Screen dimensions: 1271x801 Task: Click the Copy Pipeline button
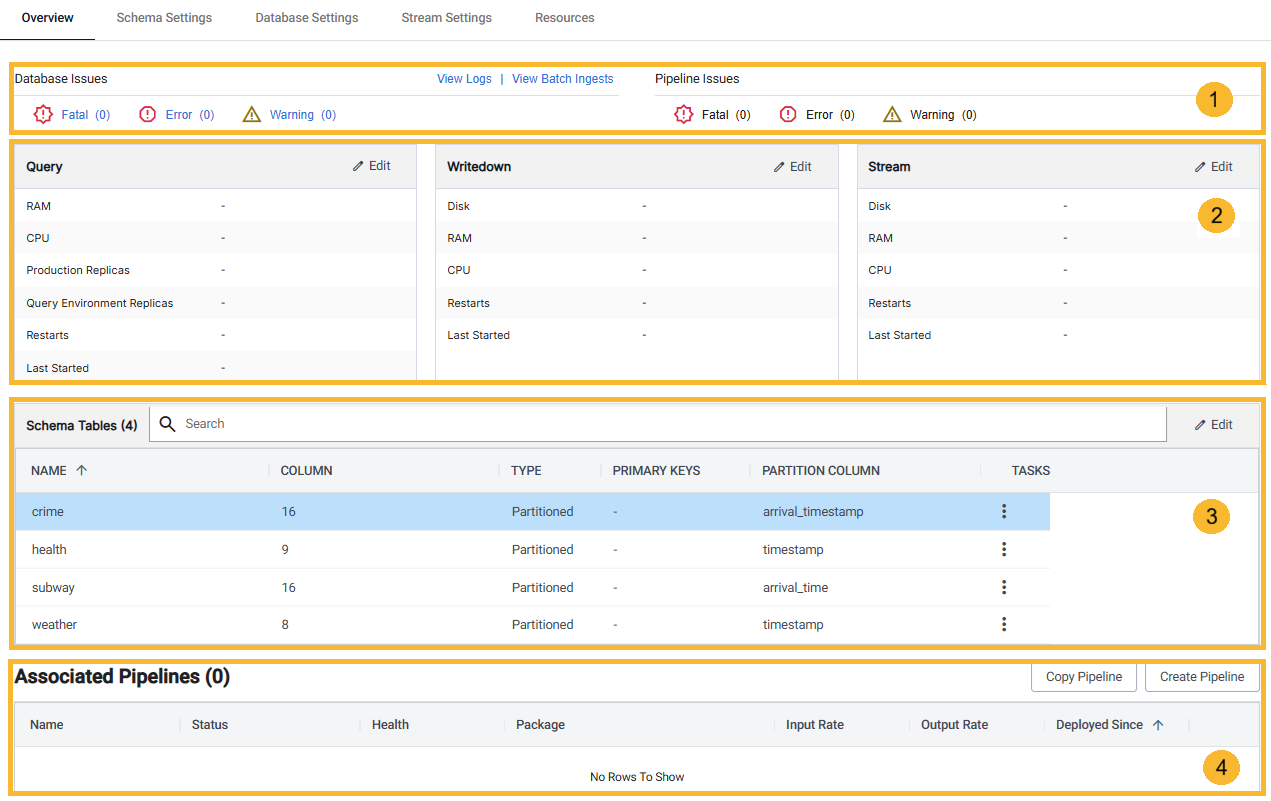click(1084, 677)
